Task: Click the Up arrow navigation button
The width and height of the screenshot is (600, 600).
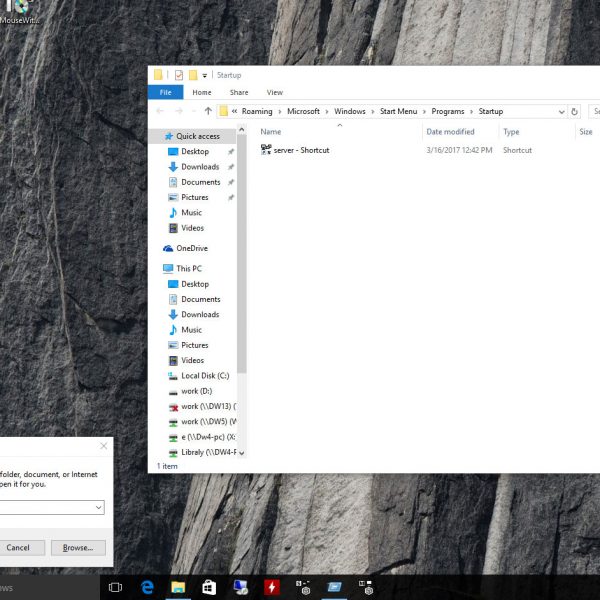Action: (208, 111)
